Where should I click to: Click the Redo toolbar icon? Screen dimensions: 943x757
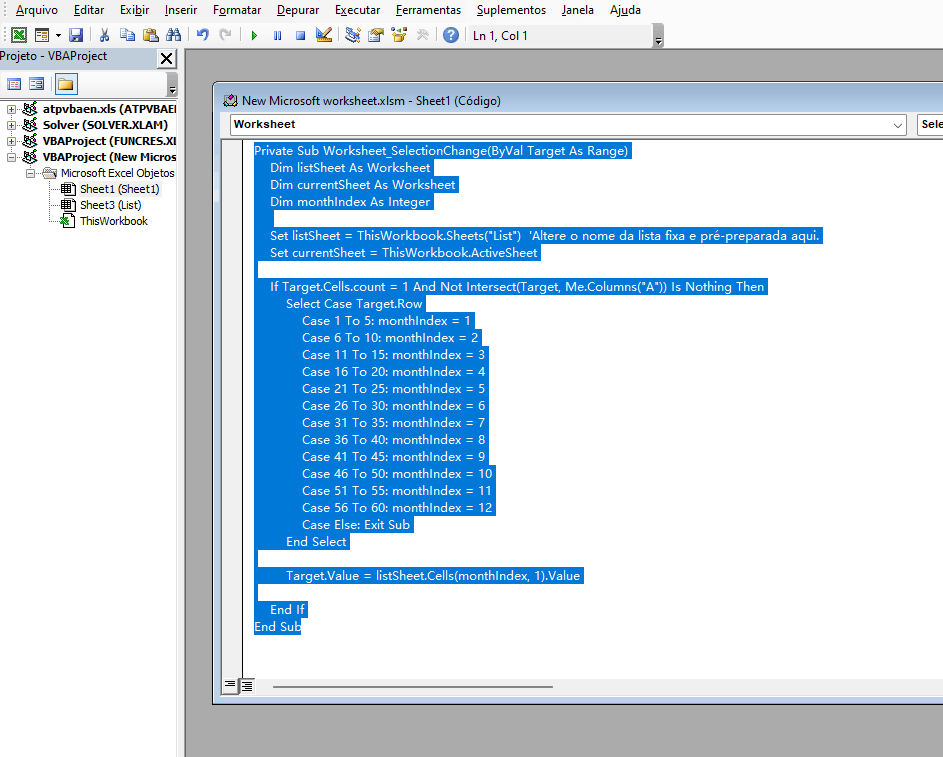click(x=226, y=35)
